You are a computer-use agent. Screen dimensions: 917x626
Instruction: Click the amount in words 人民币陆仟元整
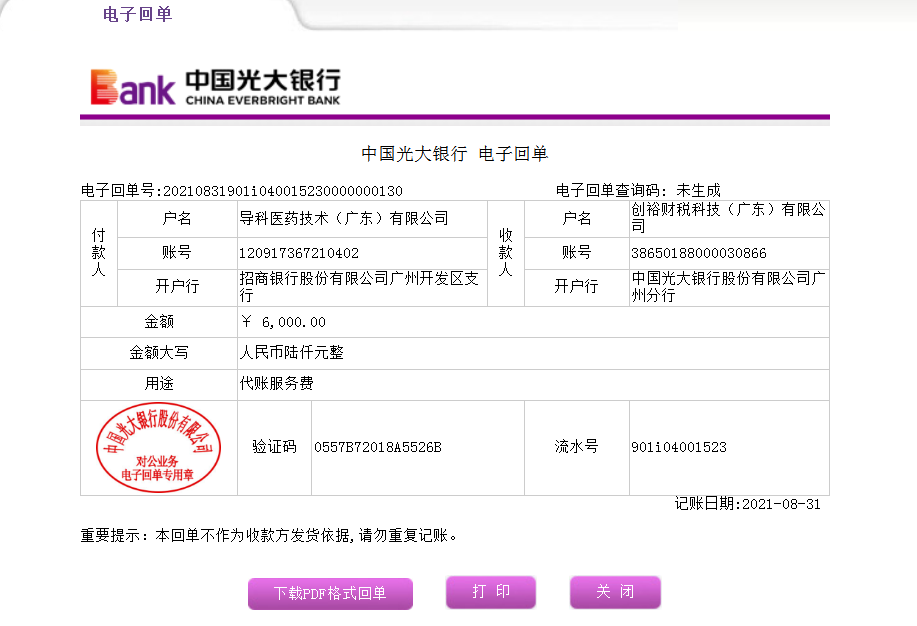292,353
